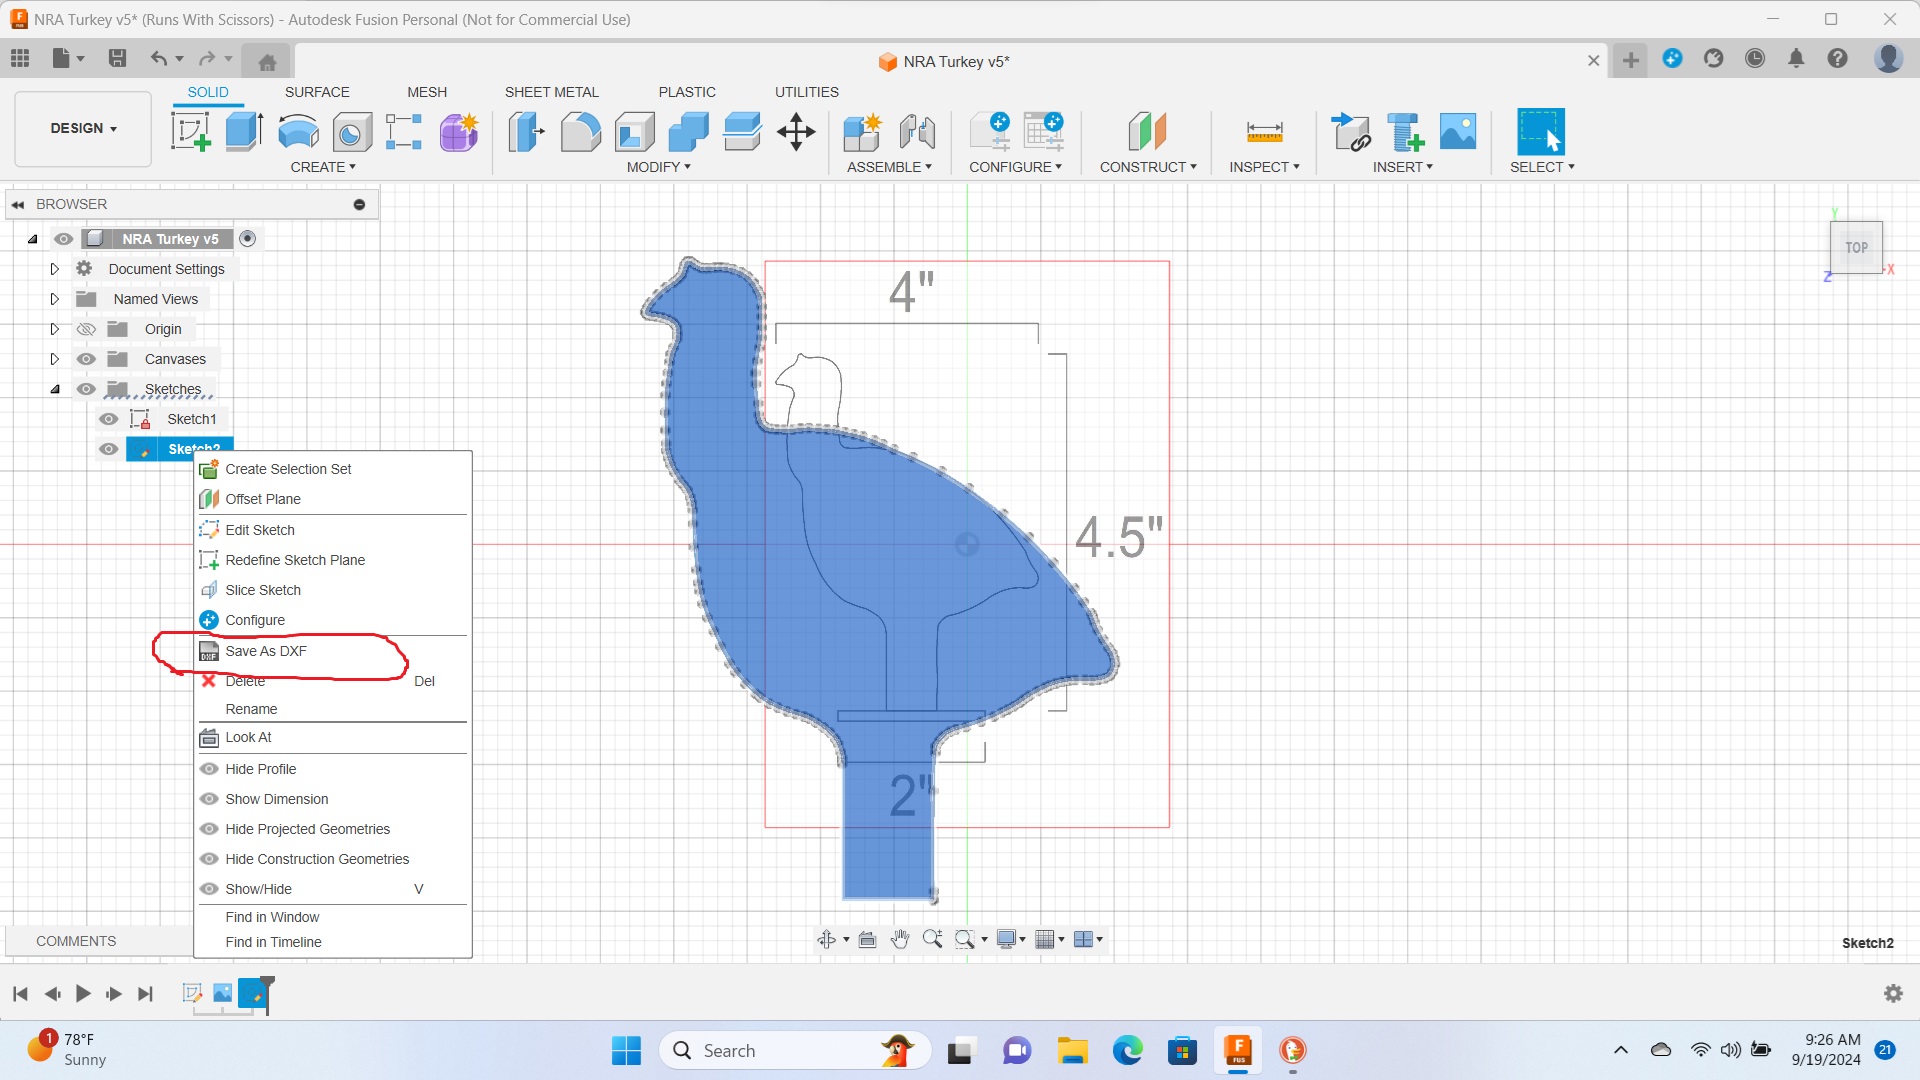Select the Insert McMaster-Carr Component tool

pos(1405,132)
